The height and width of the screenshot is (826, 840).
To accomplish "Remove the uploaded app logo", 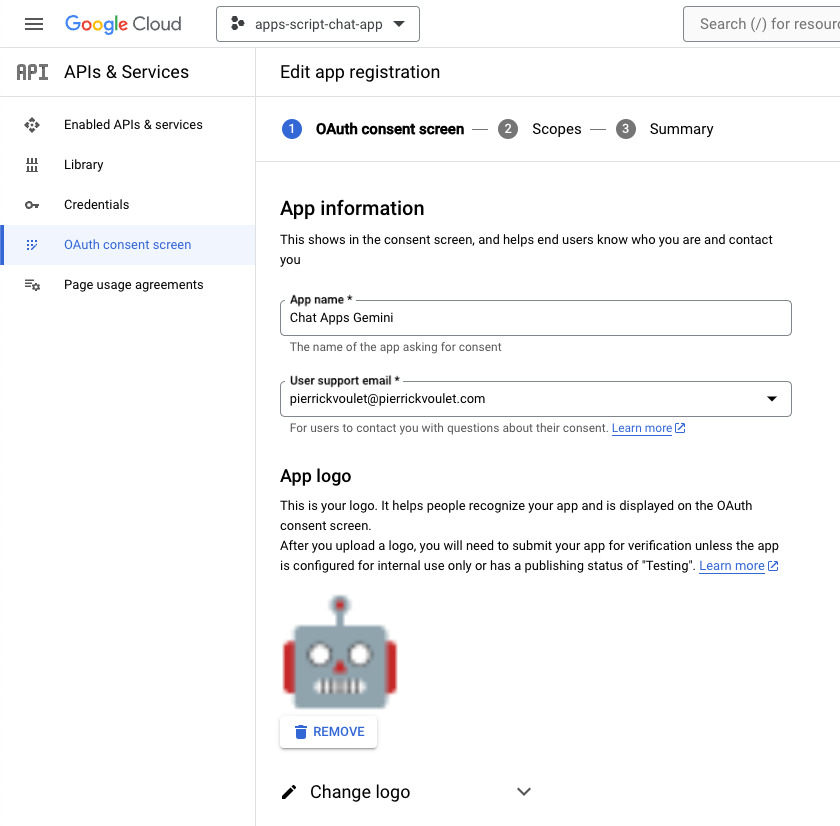I will 328,731.
